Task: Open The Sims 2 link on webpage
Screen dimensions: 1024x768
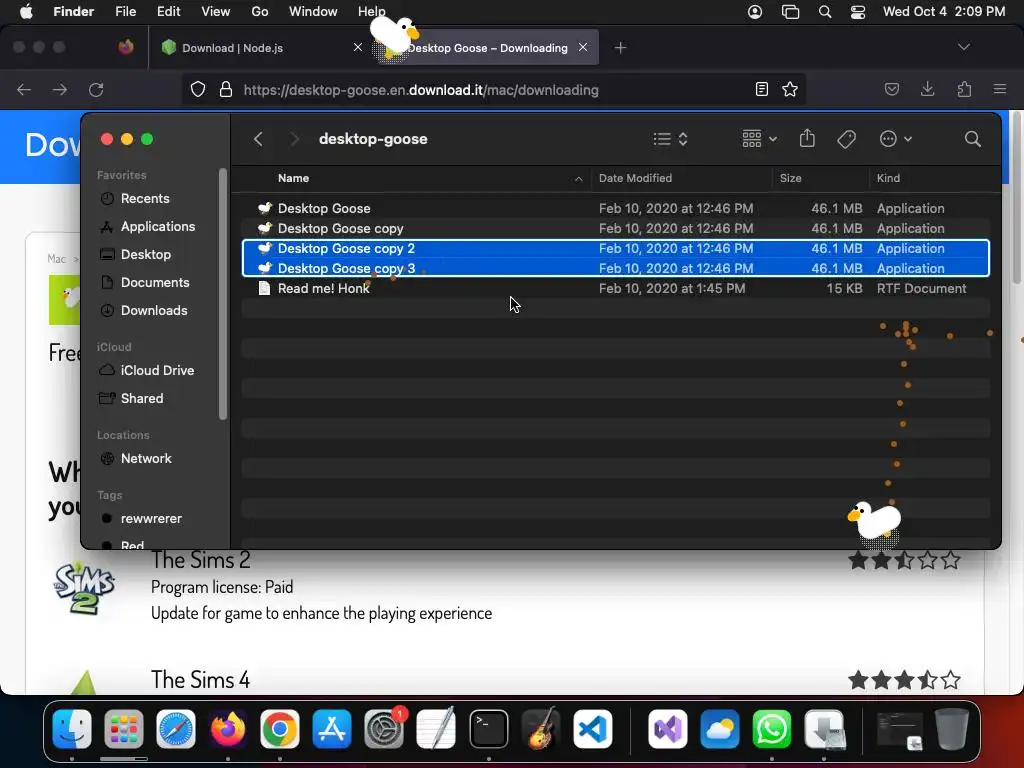Action: tap(200, 560)
